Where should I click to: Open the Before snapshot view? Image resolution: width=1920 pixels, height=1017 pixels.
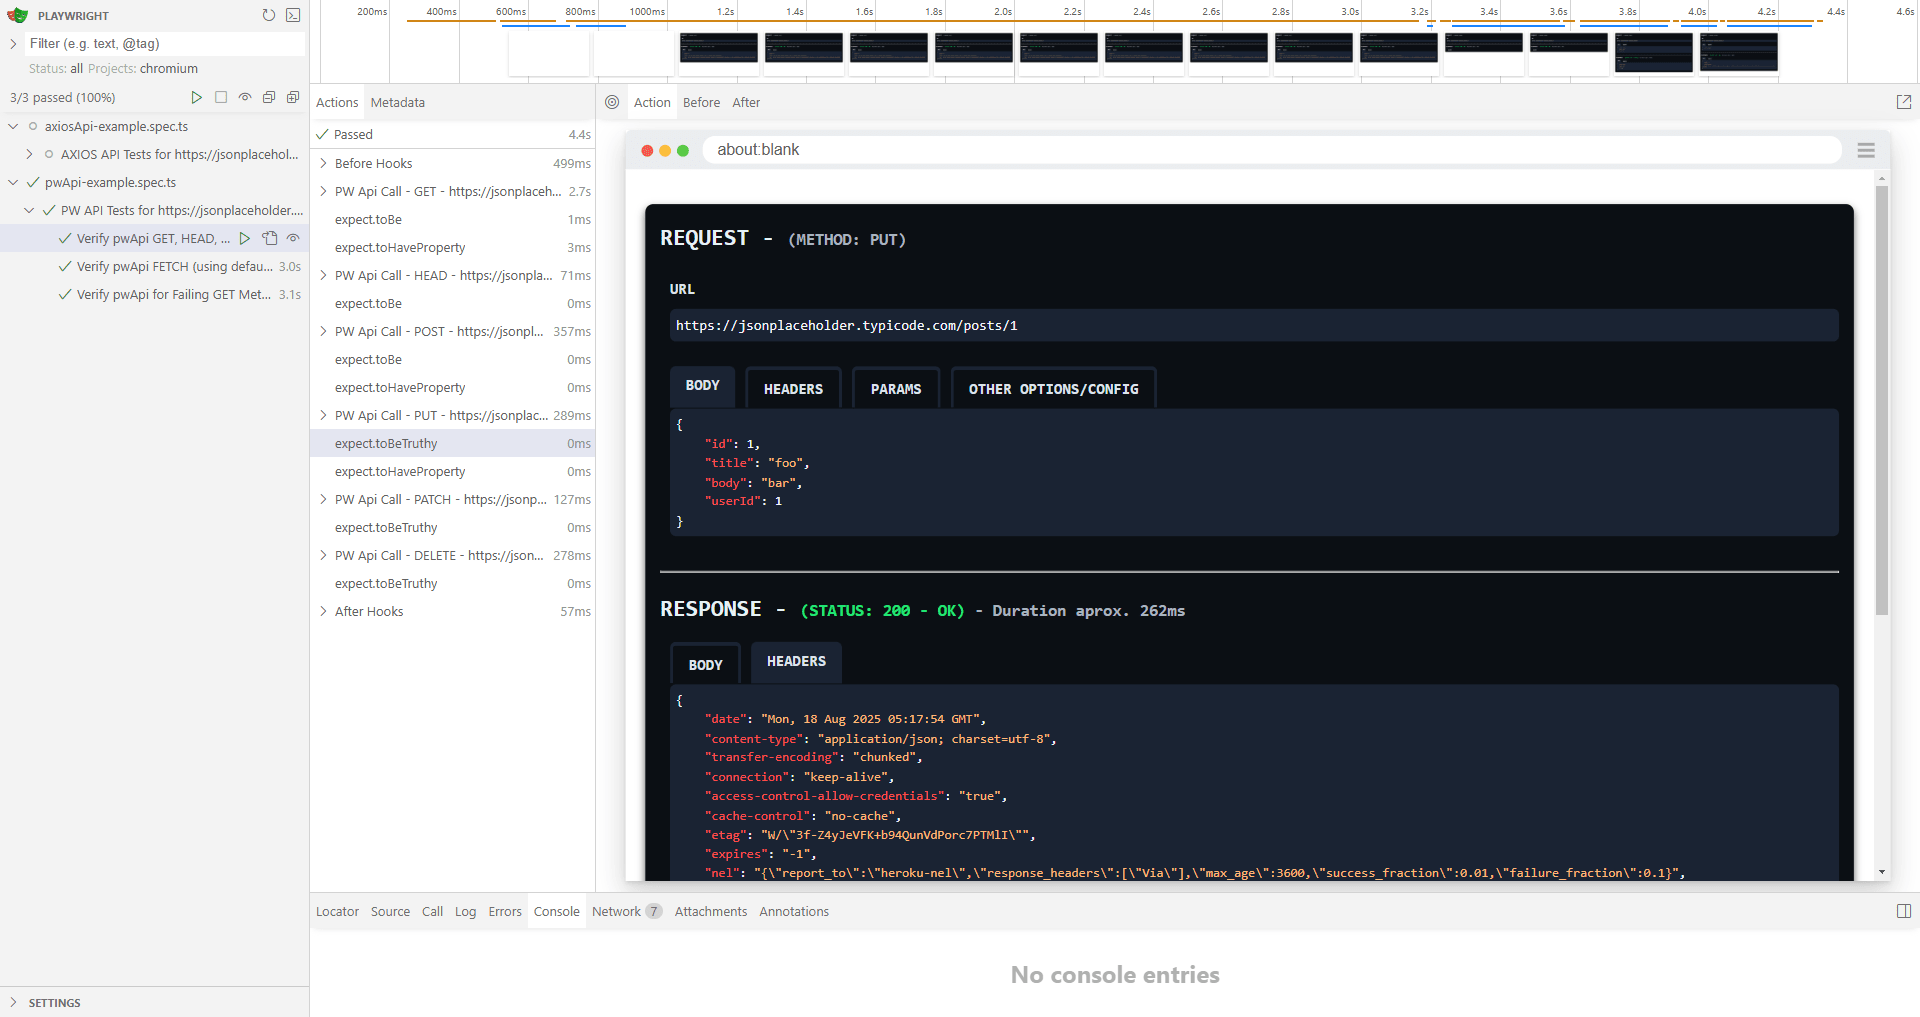(x=701, y=102)
